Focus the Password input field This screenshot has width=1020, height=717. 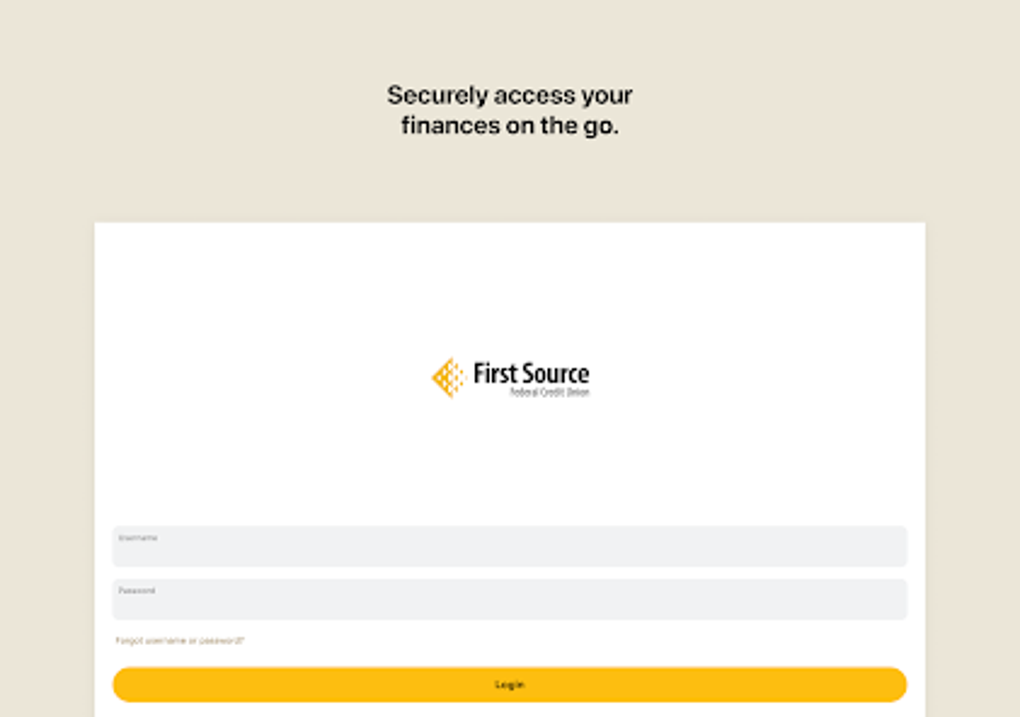(510, 603)
